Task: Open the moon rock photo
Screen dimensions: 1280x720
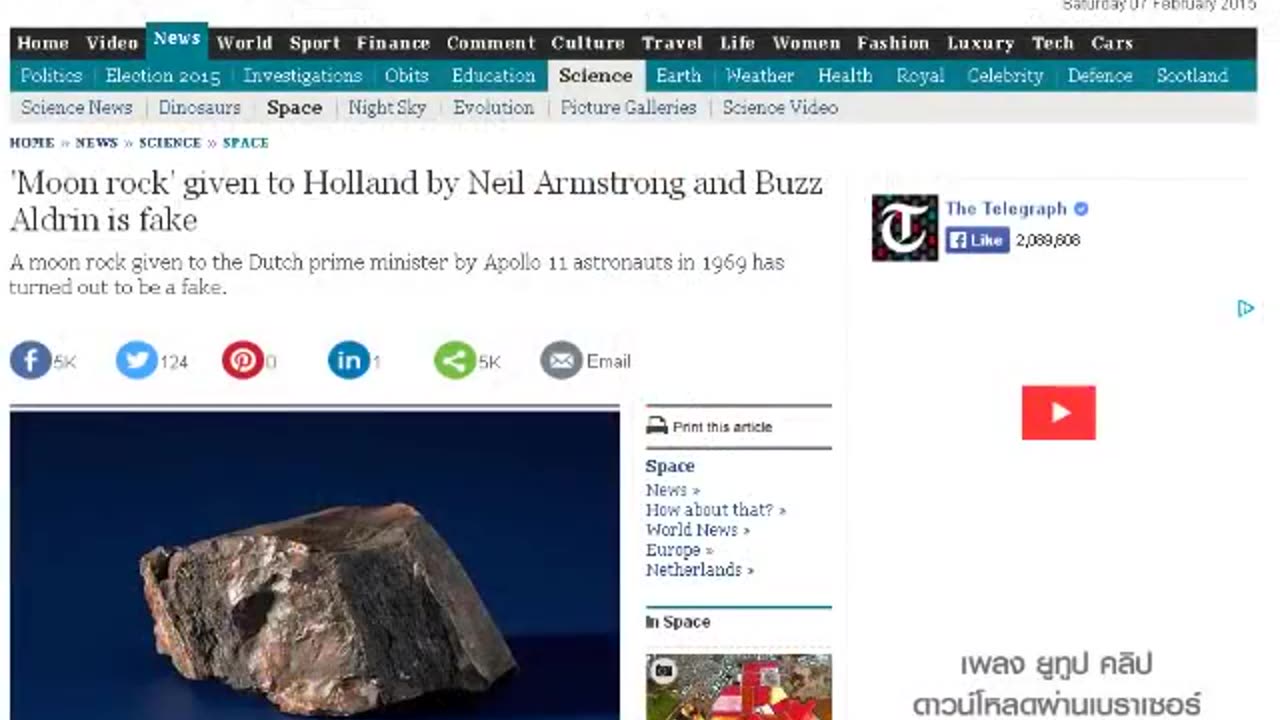Action: (315, 565)
